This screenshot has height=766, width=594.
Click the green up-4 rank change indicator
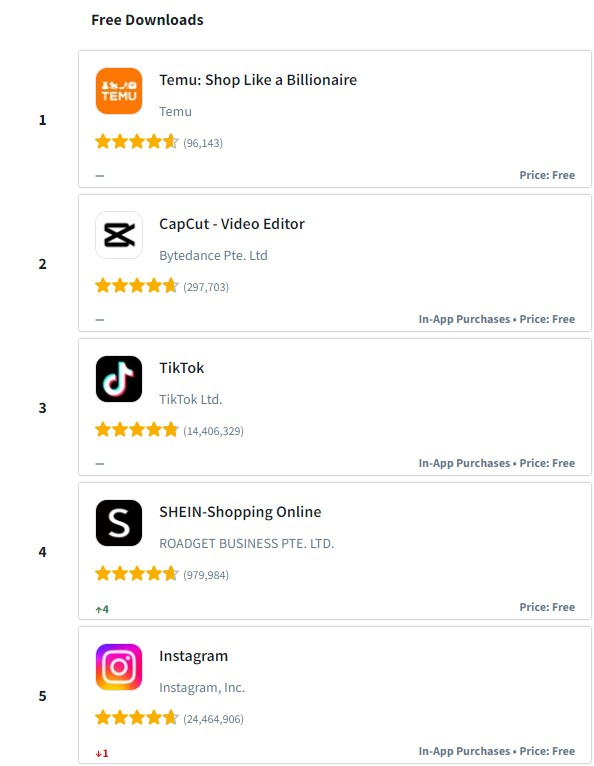tap(102, 609)
